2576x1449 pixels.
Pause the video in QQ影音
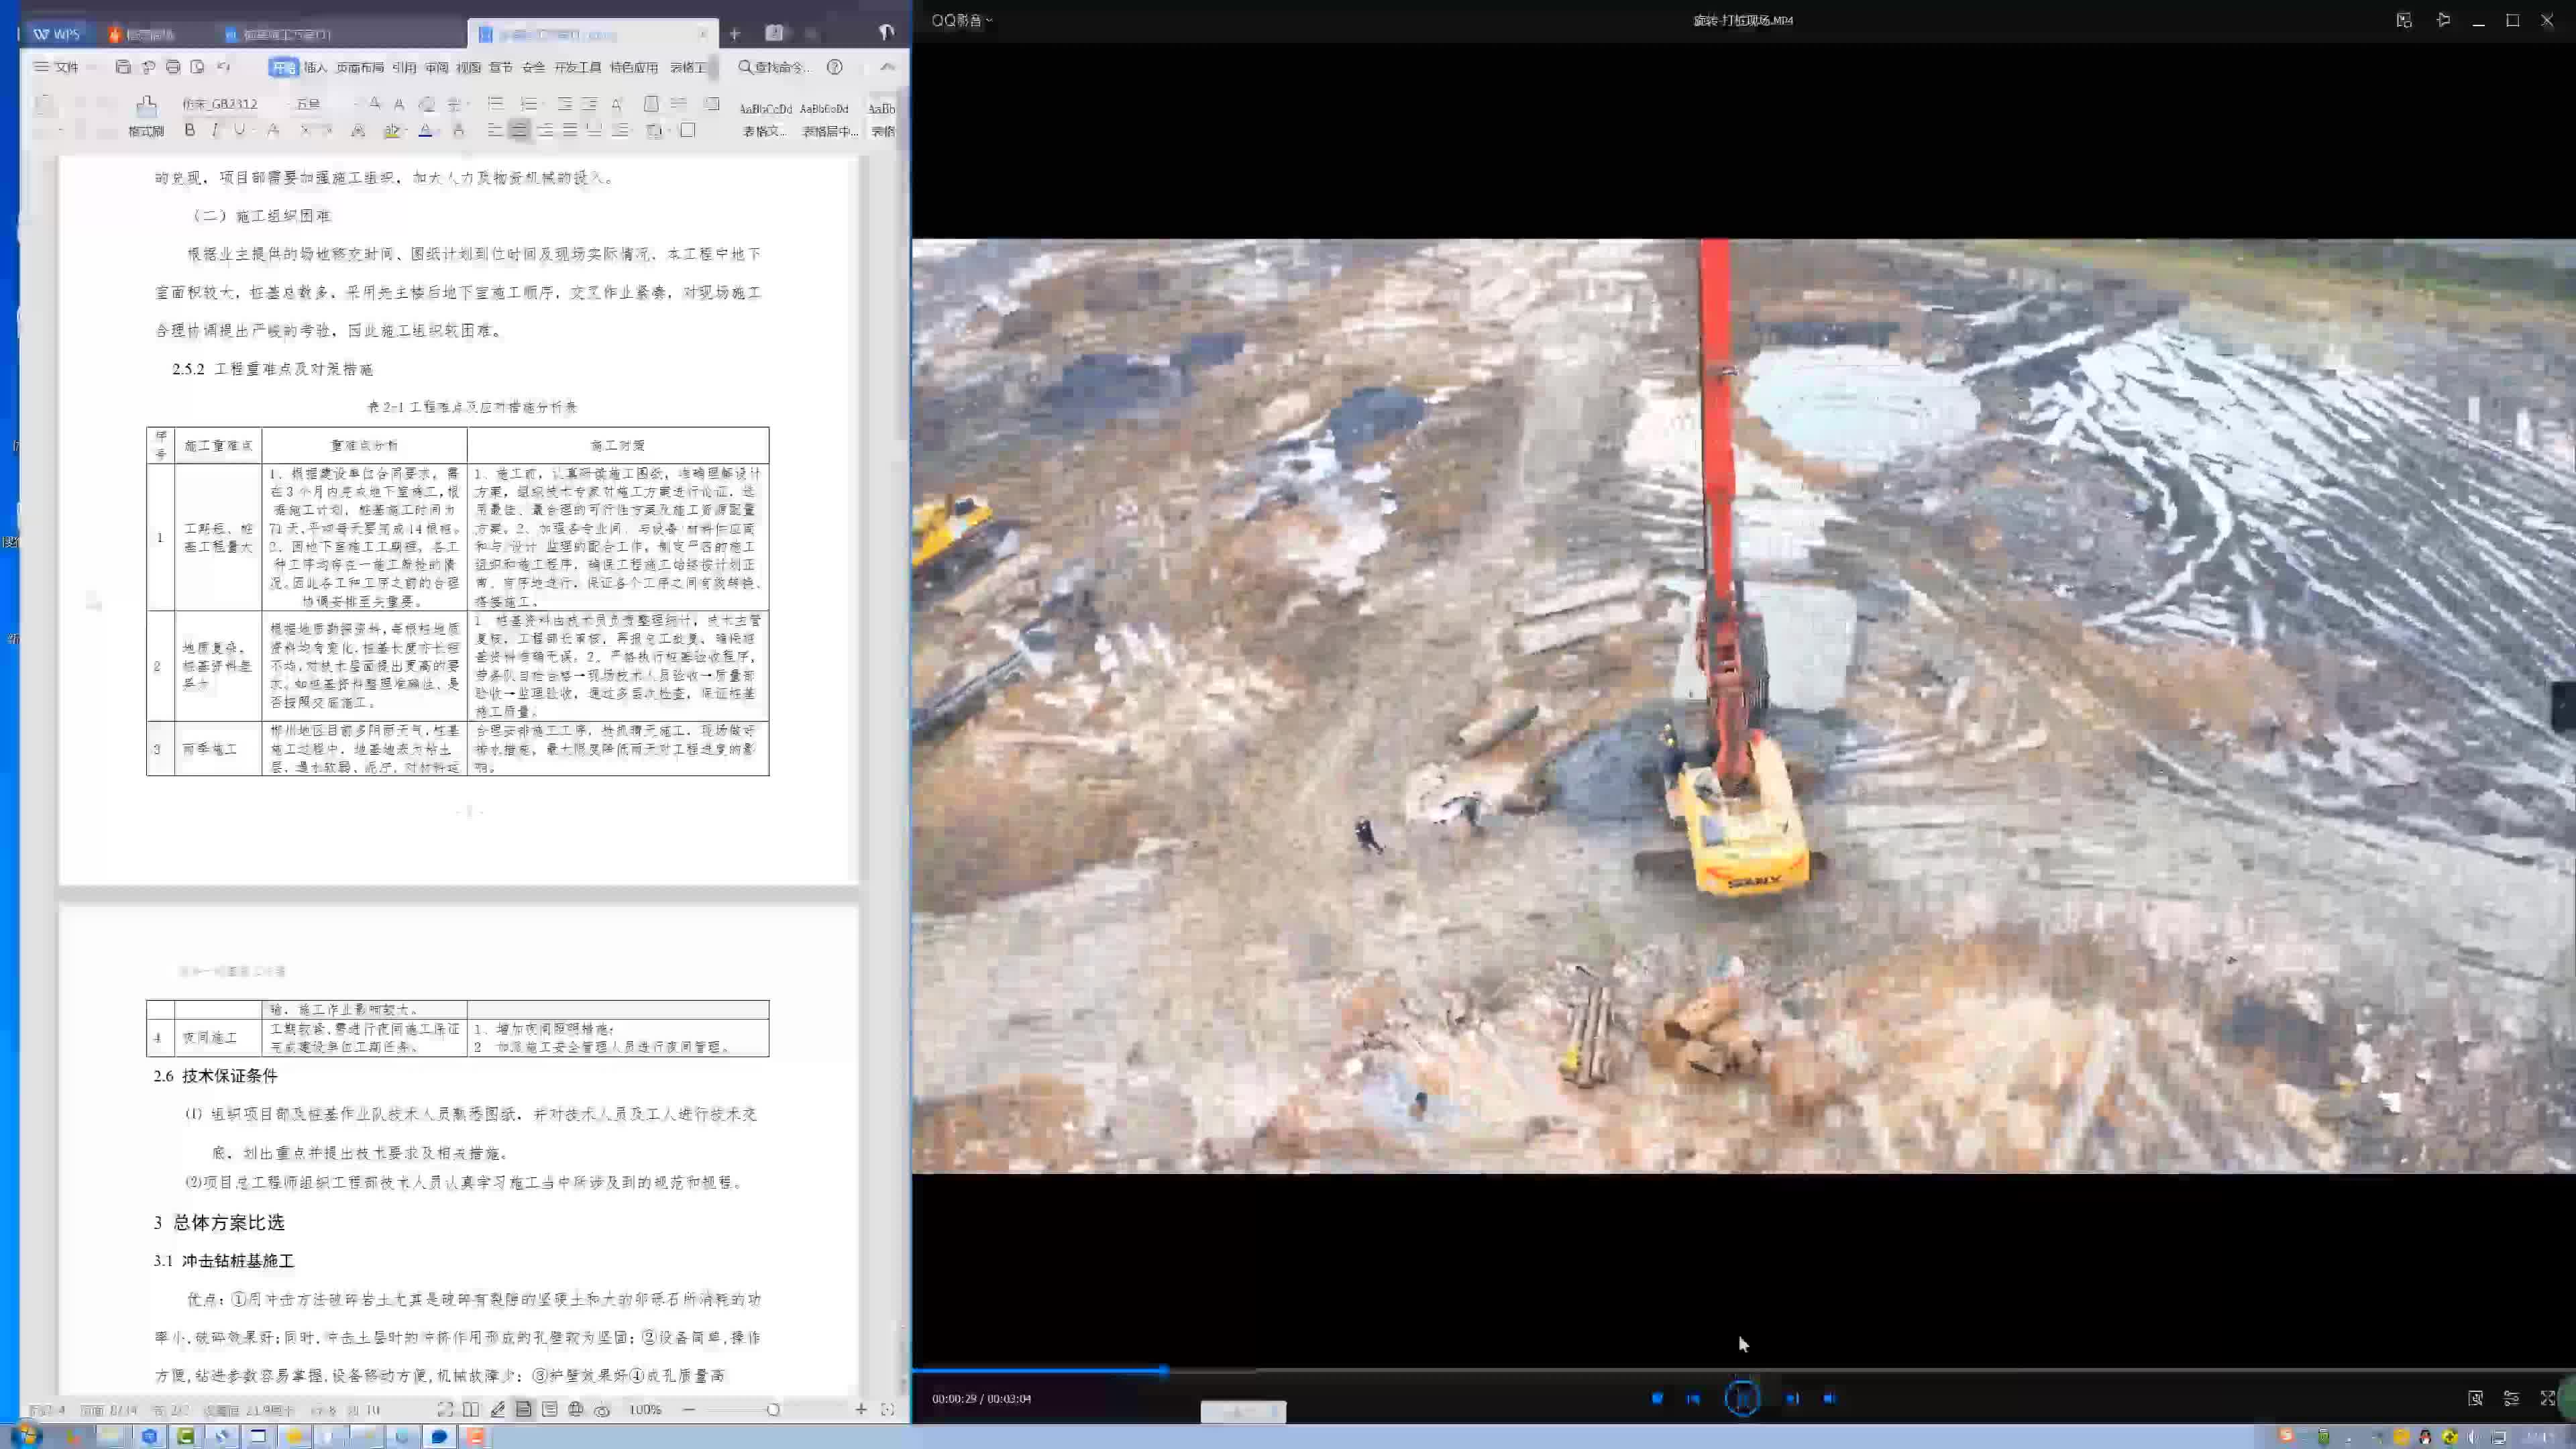(x=1743, y=1398)
